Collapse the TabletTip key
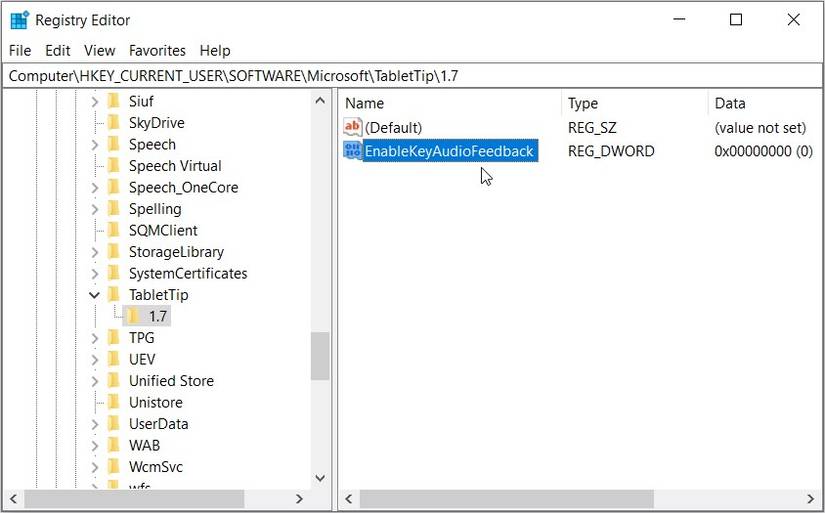 (95, 295)
